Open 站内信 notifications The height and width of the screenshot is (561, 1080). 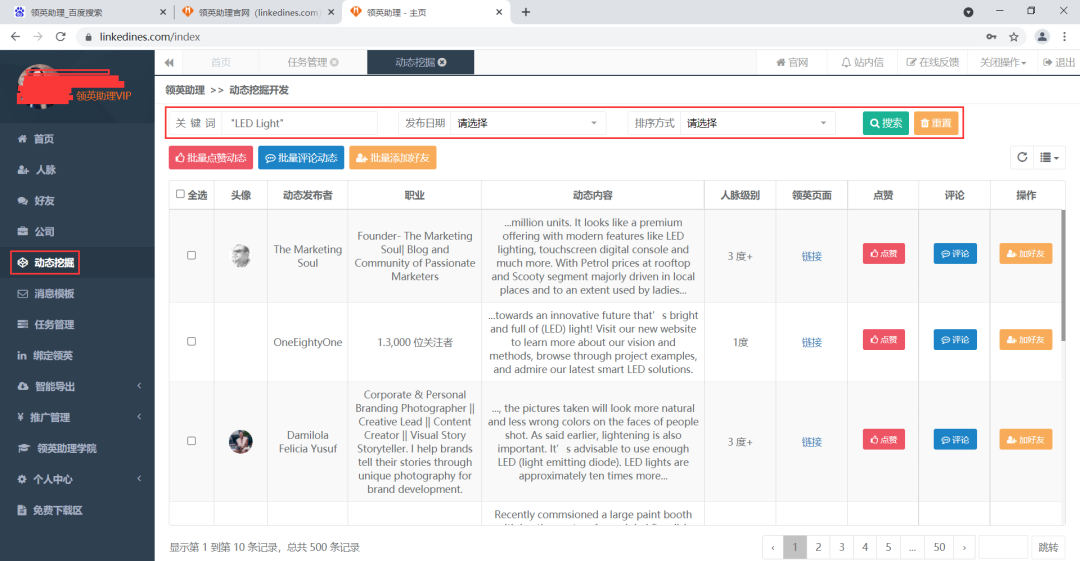point(862,62)
